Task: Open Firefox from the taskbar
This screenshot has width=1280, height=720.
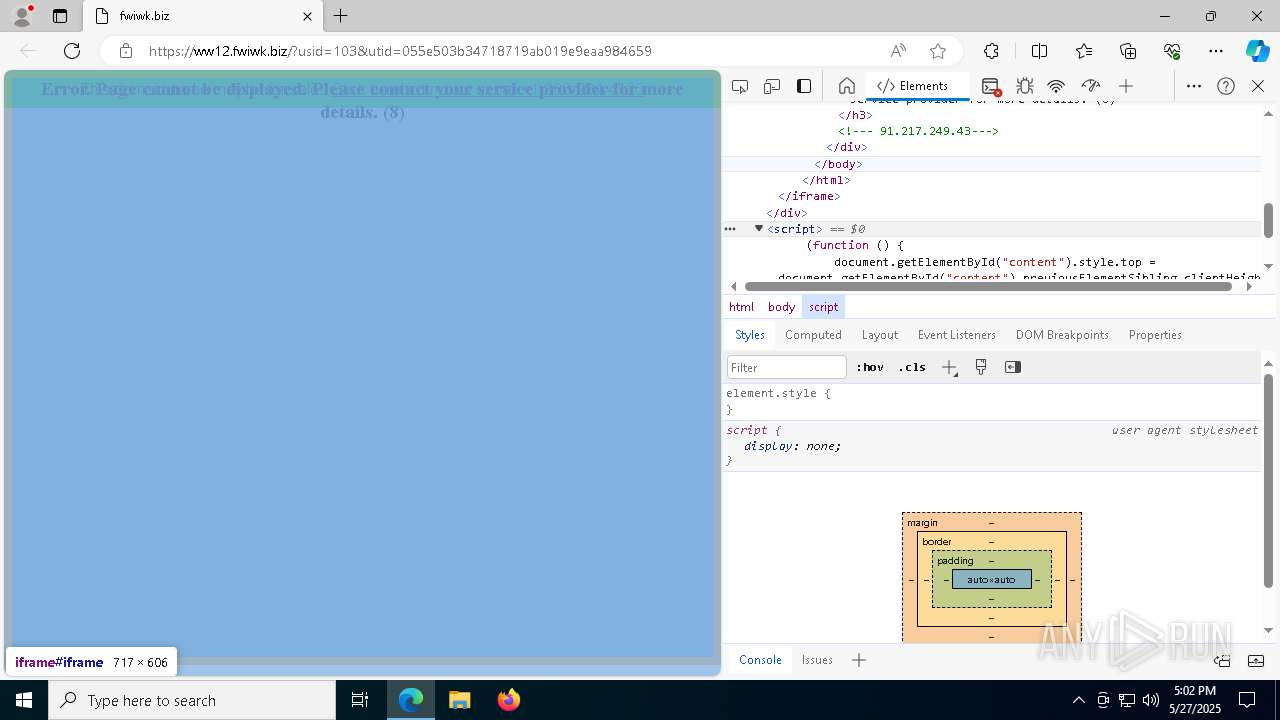Action: coord(508,700)
